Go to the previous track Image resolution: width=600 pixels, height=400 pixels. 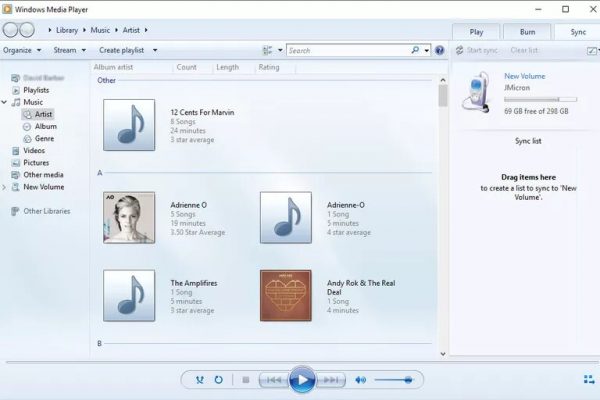pos(274,380)
